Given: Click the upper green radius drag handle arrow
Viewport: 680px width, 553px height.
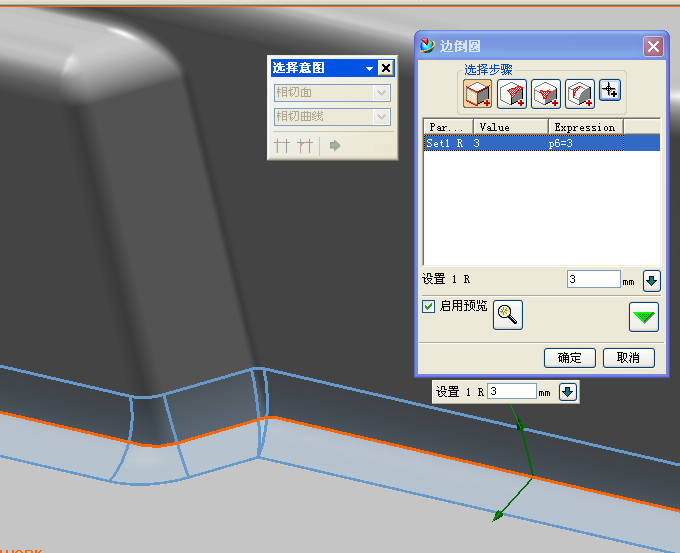Looking at the screenshot, I should click(x=520, y=425).
